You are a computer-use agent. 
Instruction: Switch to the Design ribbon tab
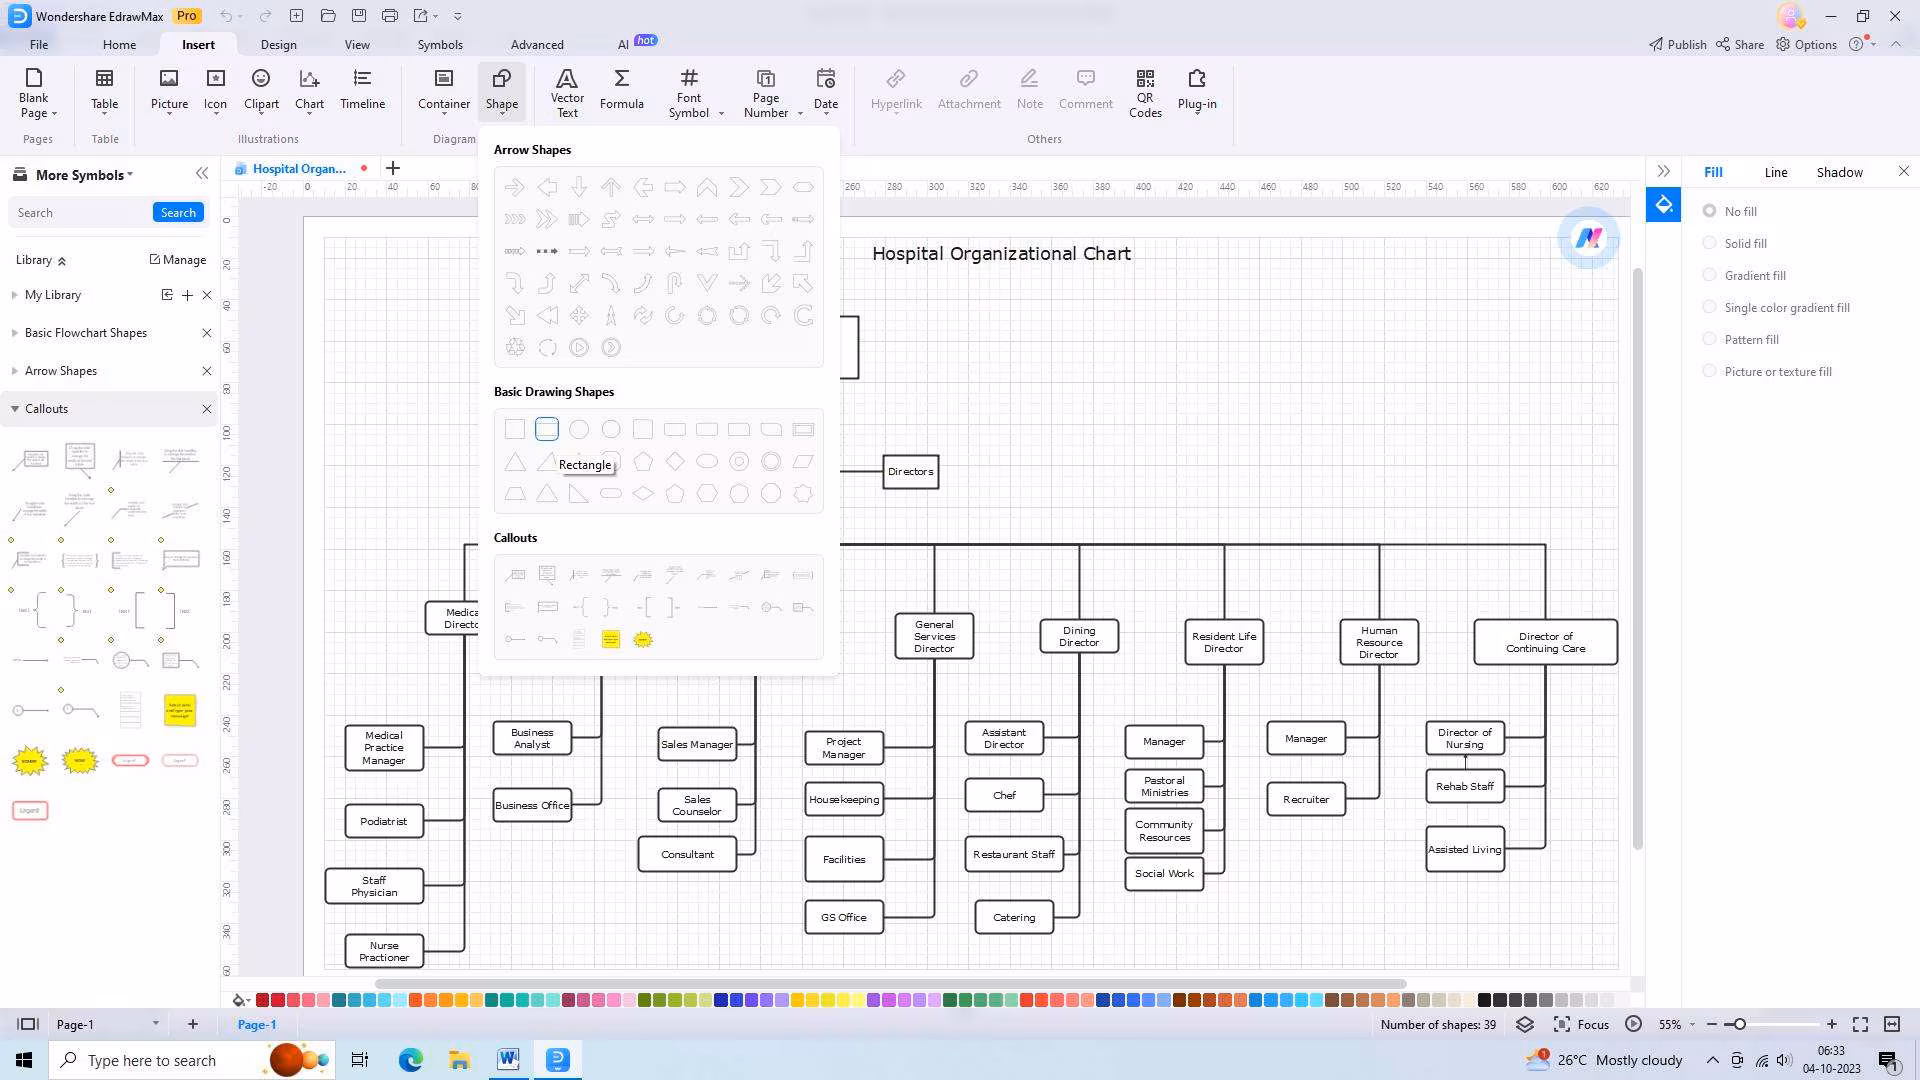[x=278, y=45]
